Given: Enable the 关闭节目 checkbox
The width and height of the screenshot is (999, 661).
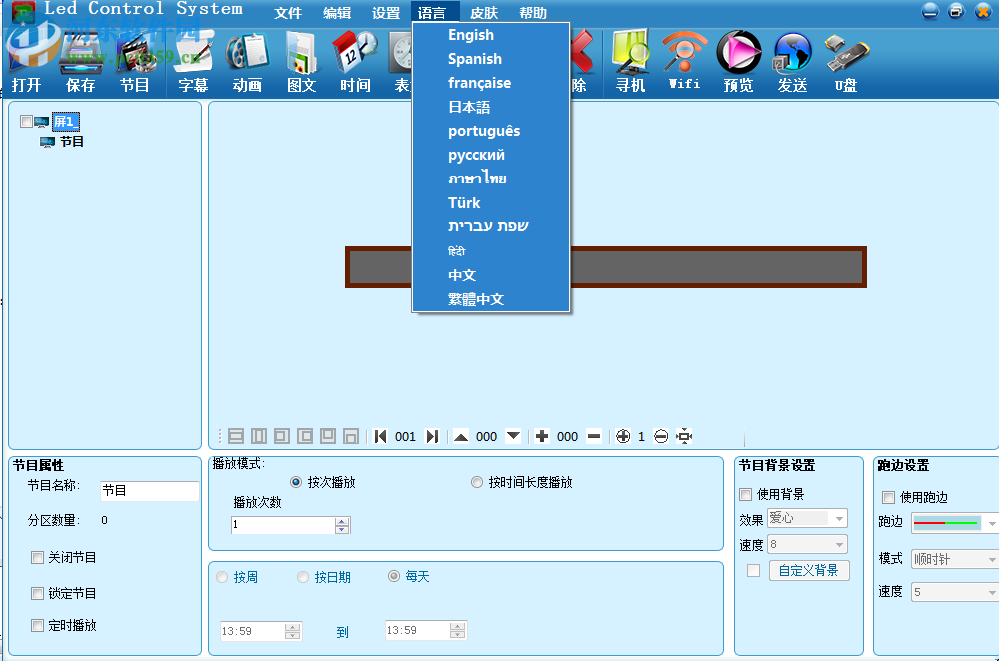Looking at the screenshot, I should [x=38, y=558].
